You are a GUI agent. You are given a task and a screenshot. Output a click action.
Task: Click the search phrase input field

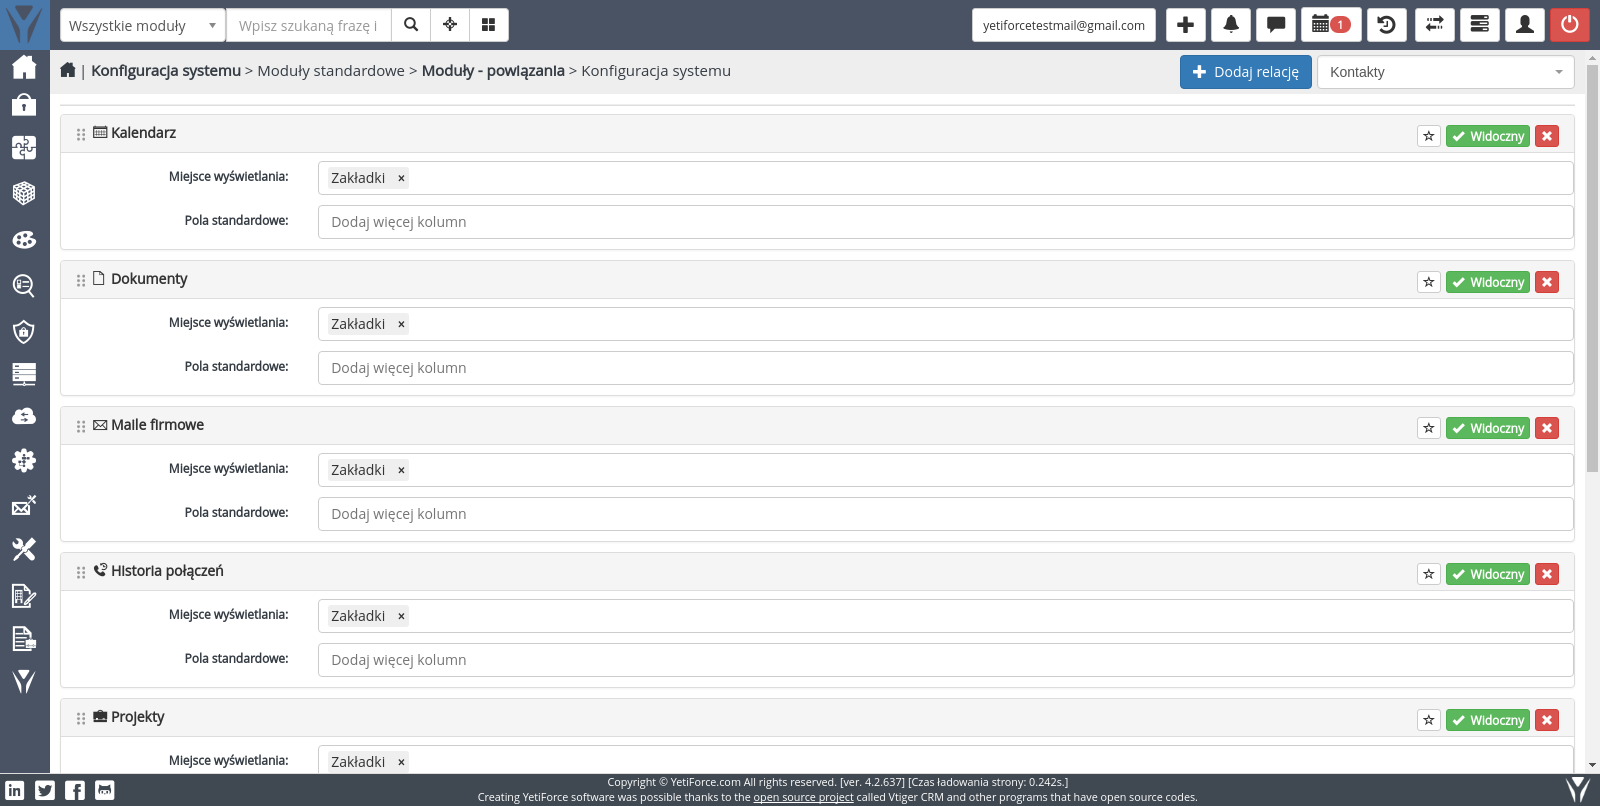308,25
